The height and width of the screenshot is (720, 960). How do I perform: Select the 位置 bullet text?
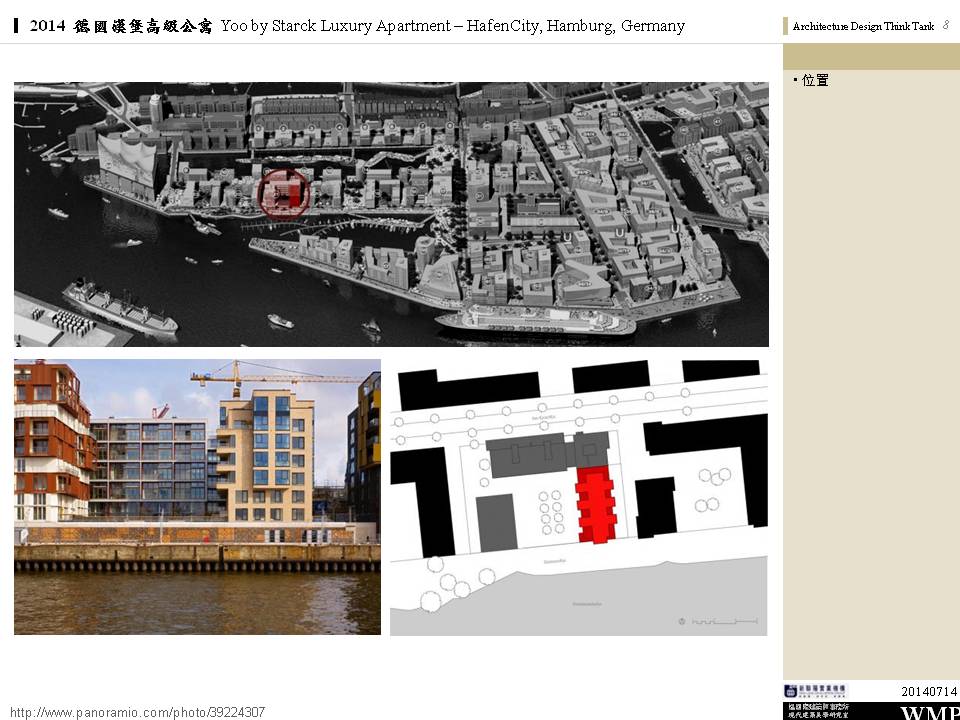point(814,80)
